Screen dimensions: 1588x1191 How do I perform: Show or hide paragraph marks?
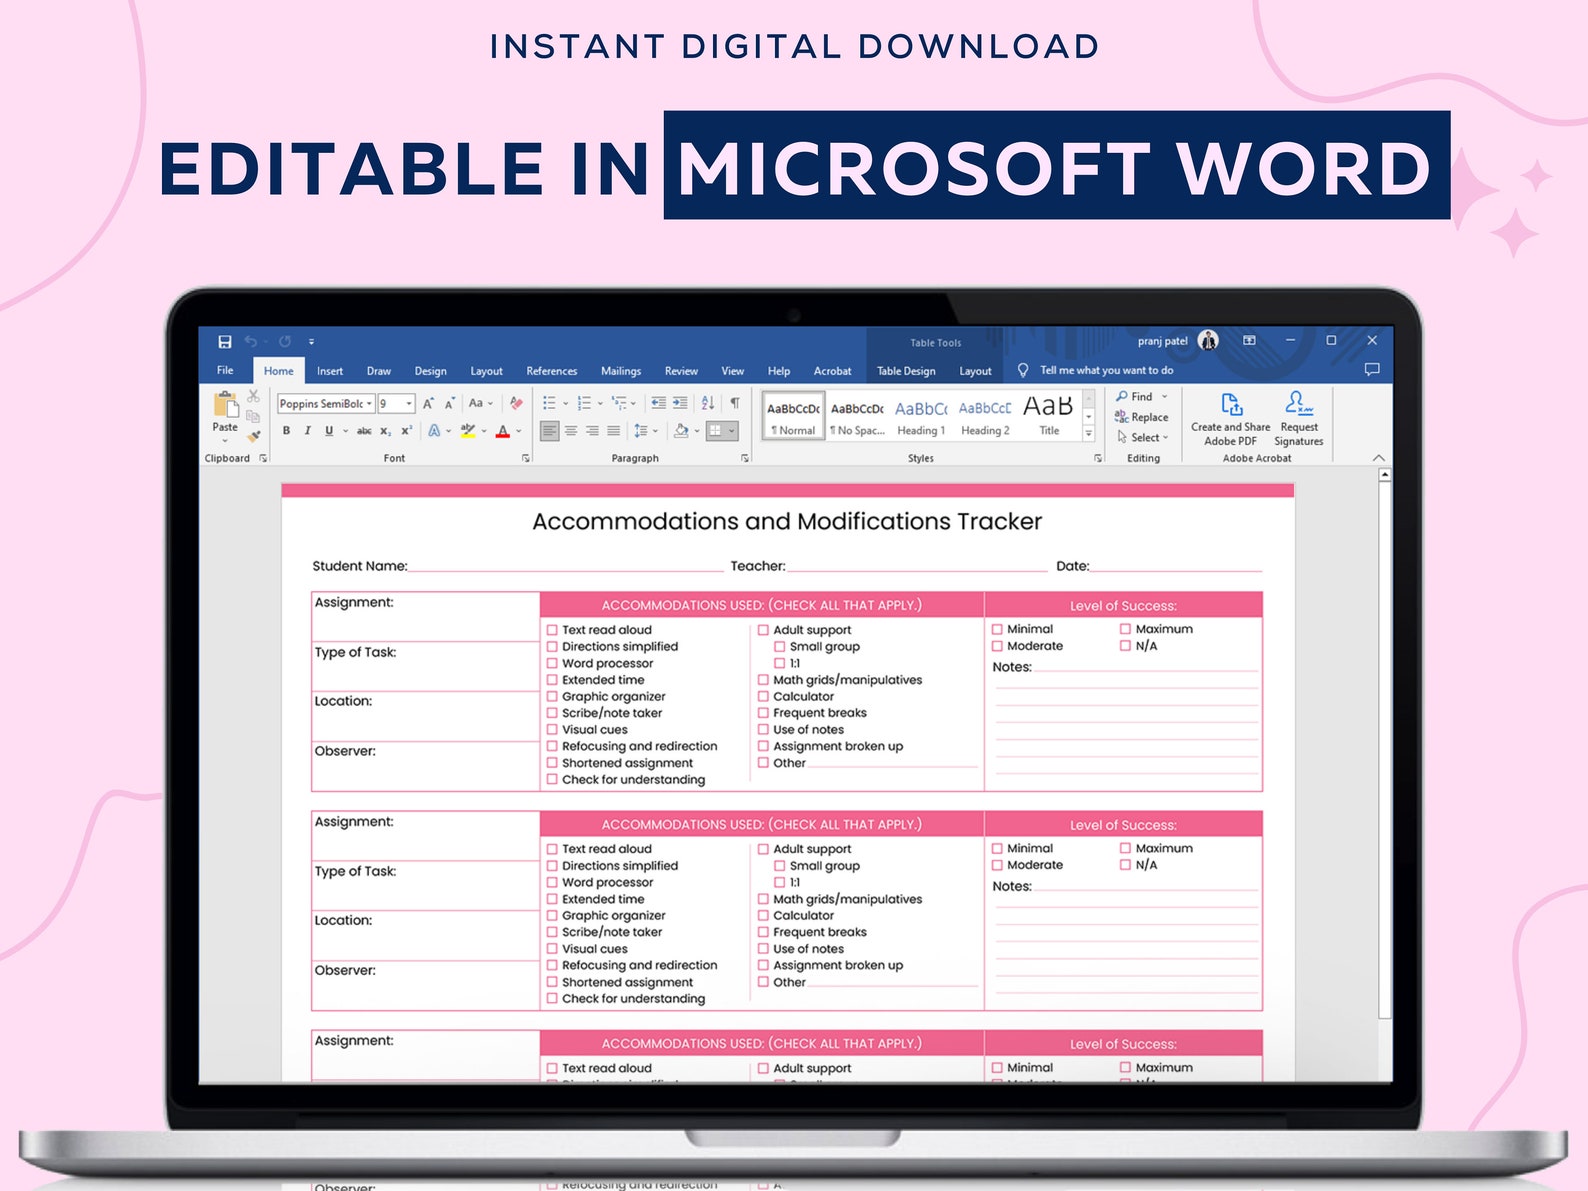pyautogui.click(x=735, y=404)
